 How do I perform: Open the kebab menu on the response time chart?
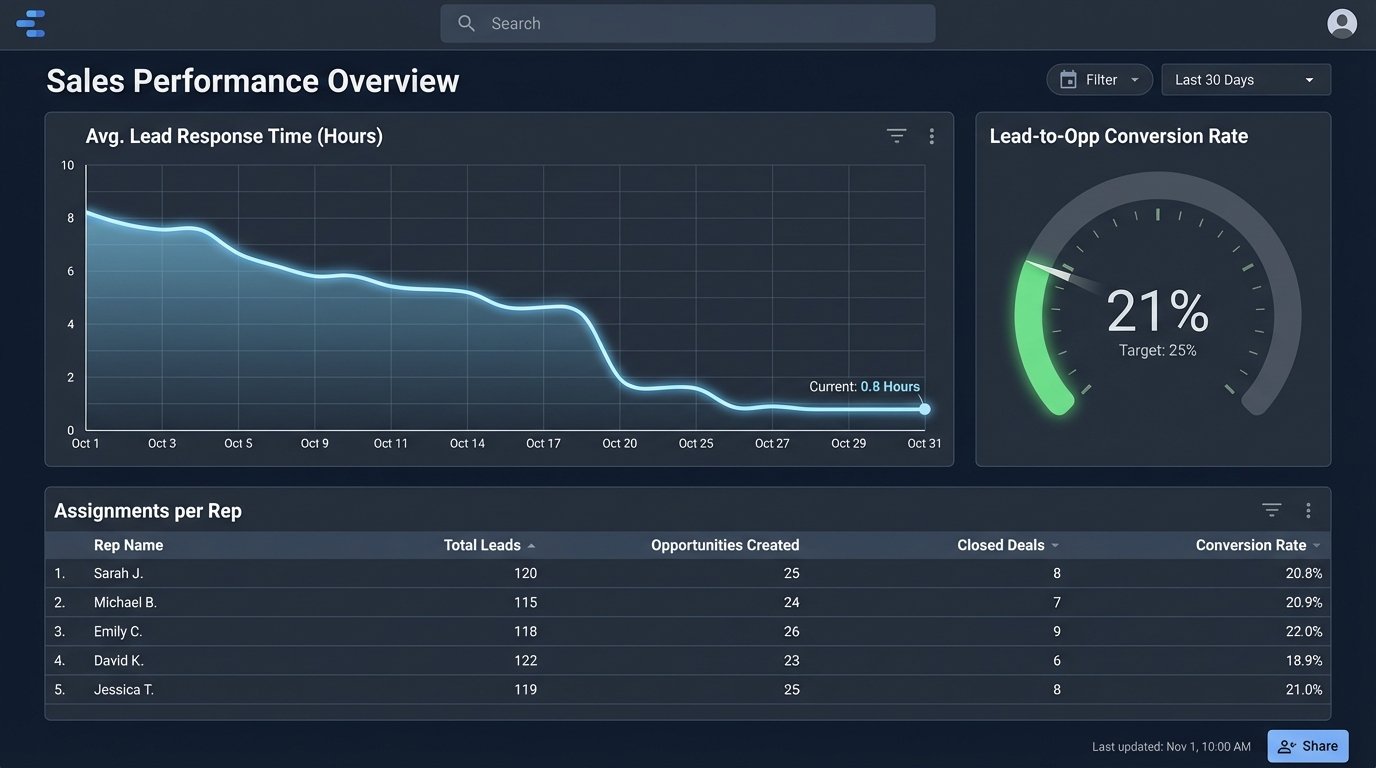[x=931, y=135]
